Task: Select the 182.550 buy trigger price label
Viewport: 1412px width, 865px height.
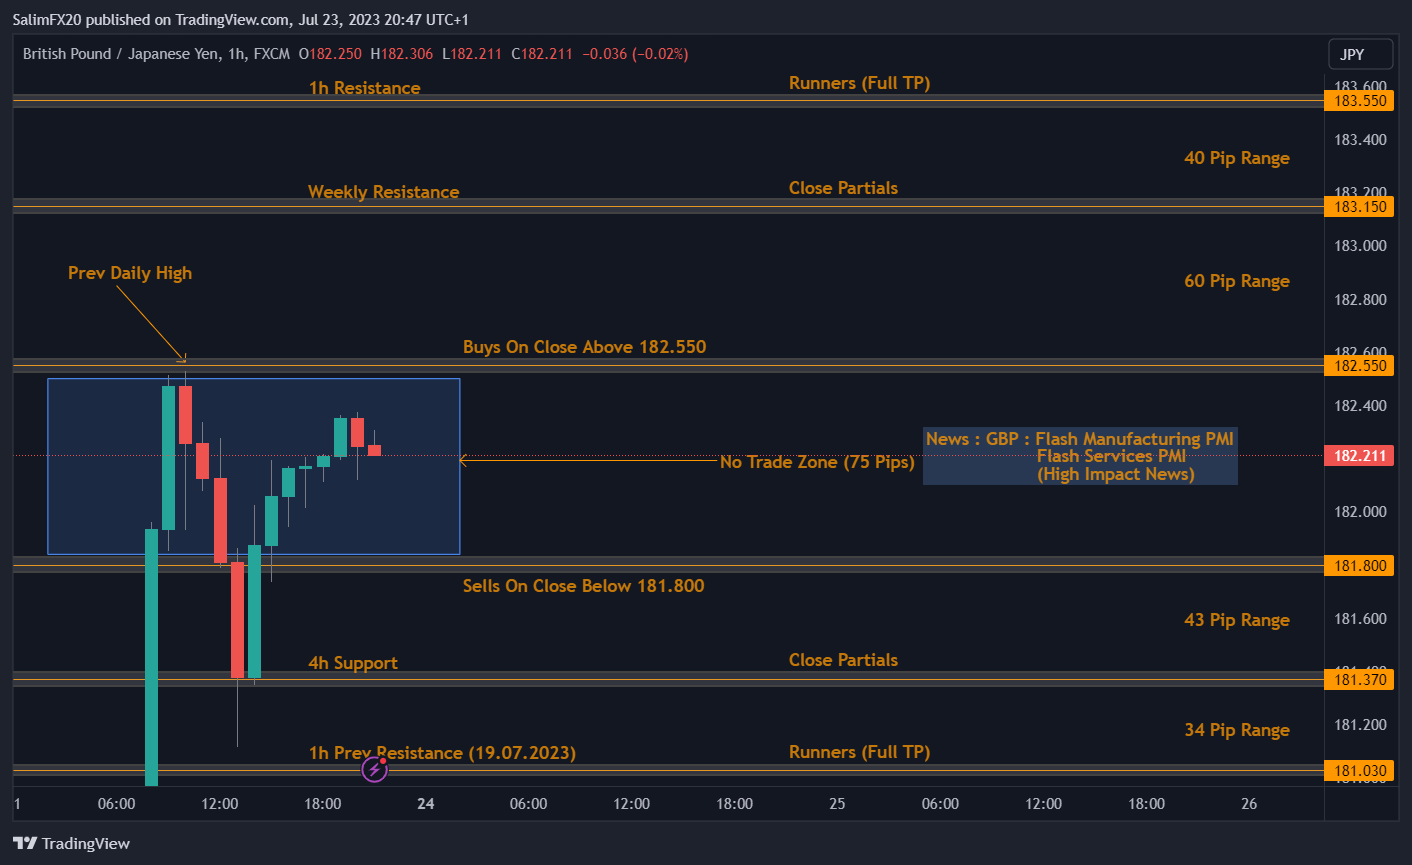Action: tap(1358, 366)
